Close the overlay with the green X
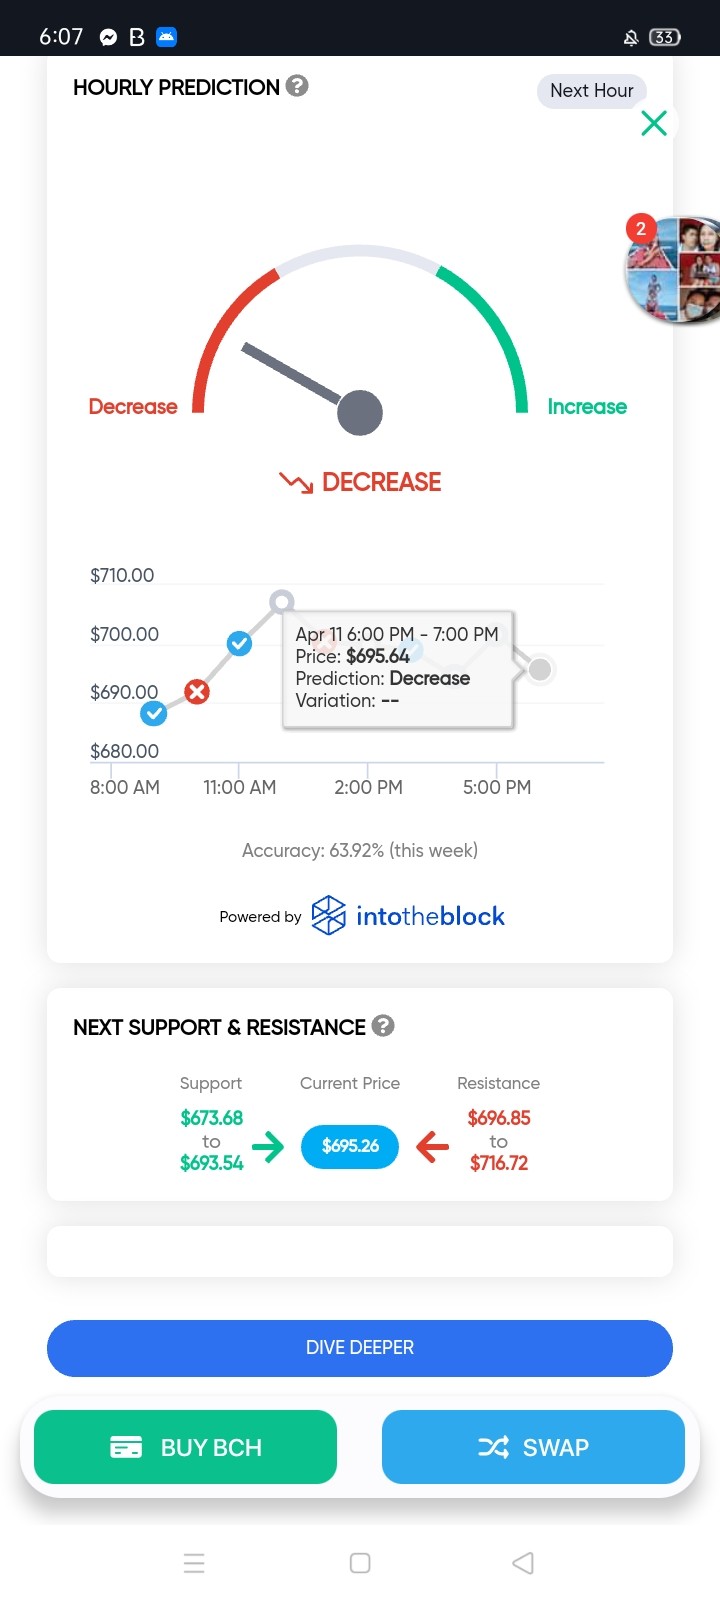The width and height of the screenshot is (720, 1600). 654,123
